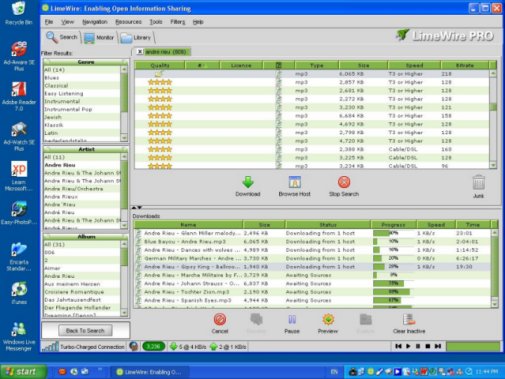Click the green Download arrow icon
Viewport: 505px width, 379px height.
[x=248, y=182]
